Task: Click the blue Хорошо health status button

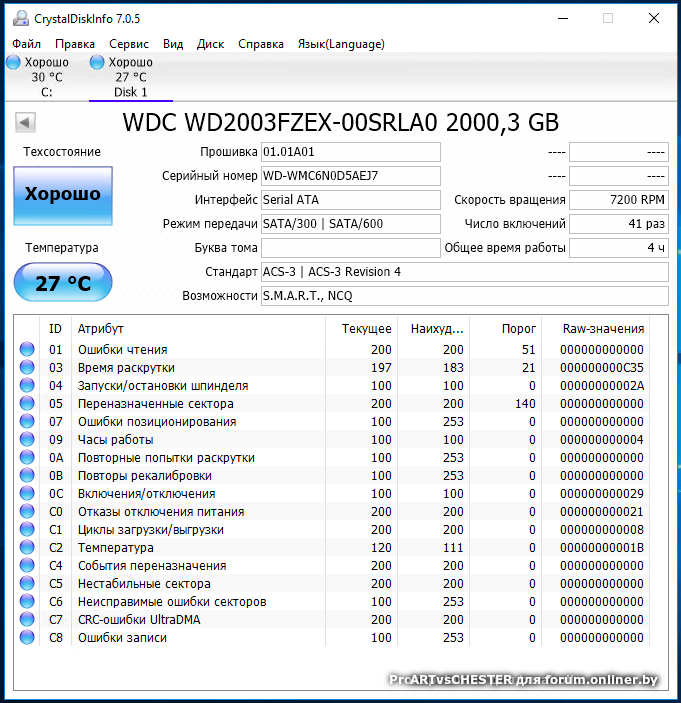Action: point(63,194)
